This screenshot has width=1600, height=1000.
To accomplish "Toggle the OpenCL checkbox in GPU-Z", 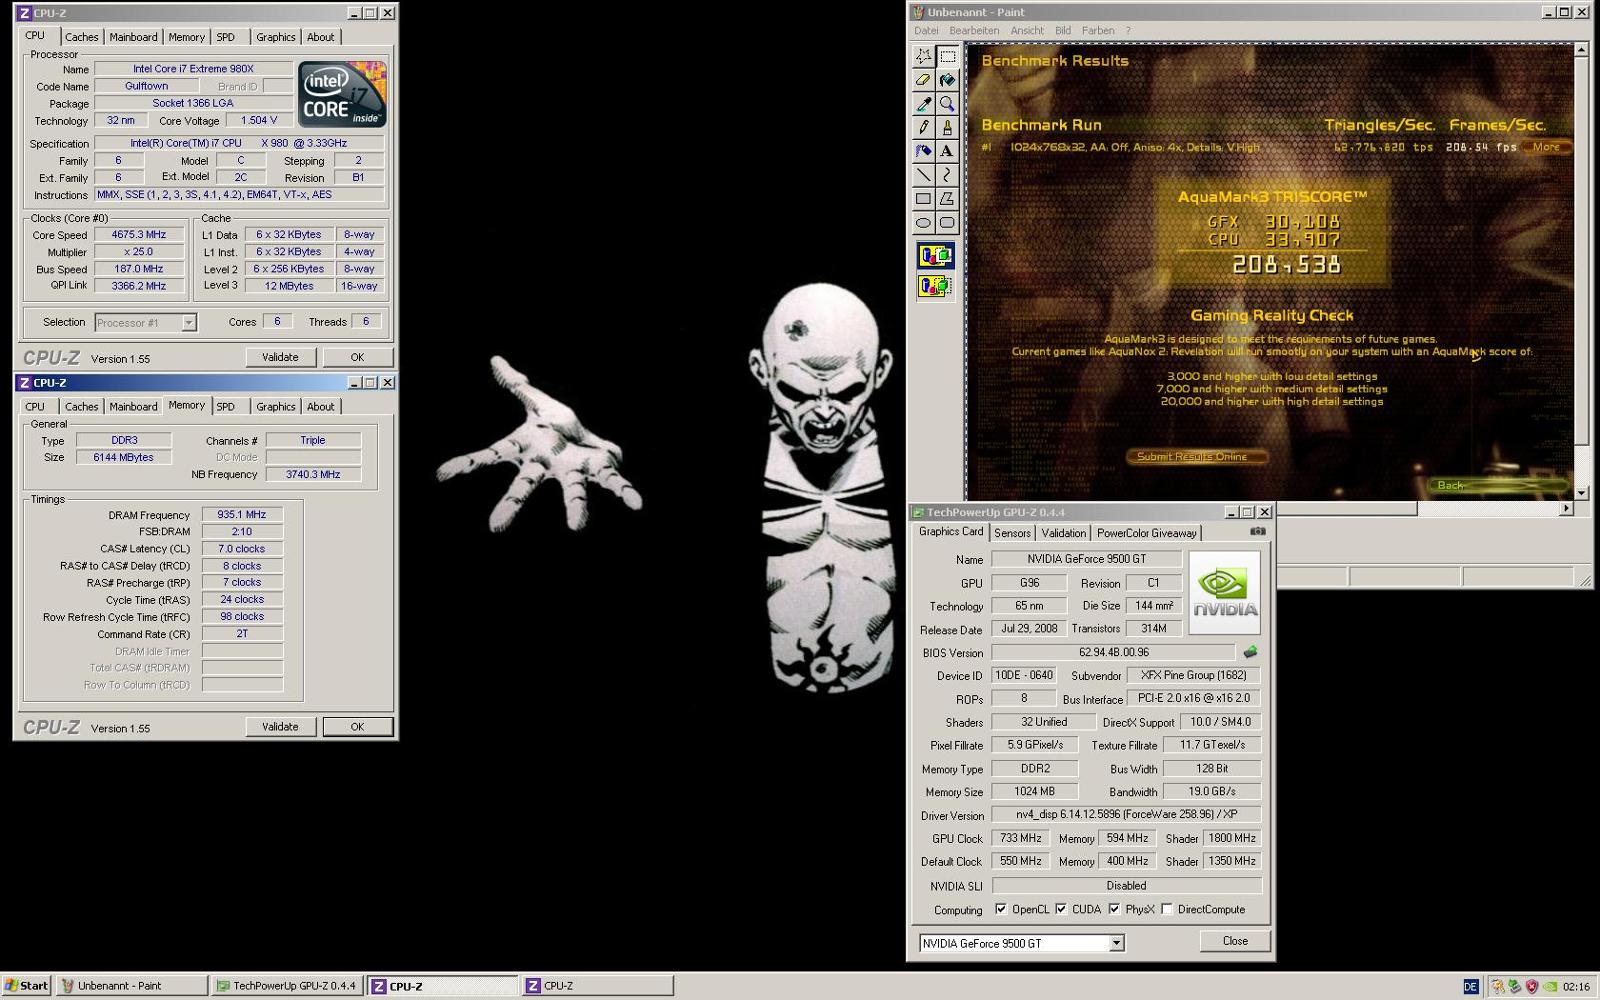I will pos(1001,909).
